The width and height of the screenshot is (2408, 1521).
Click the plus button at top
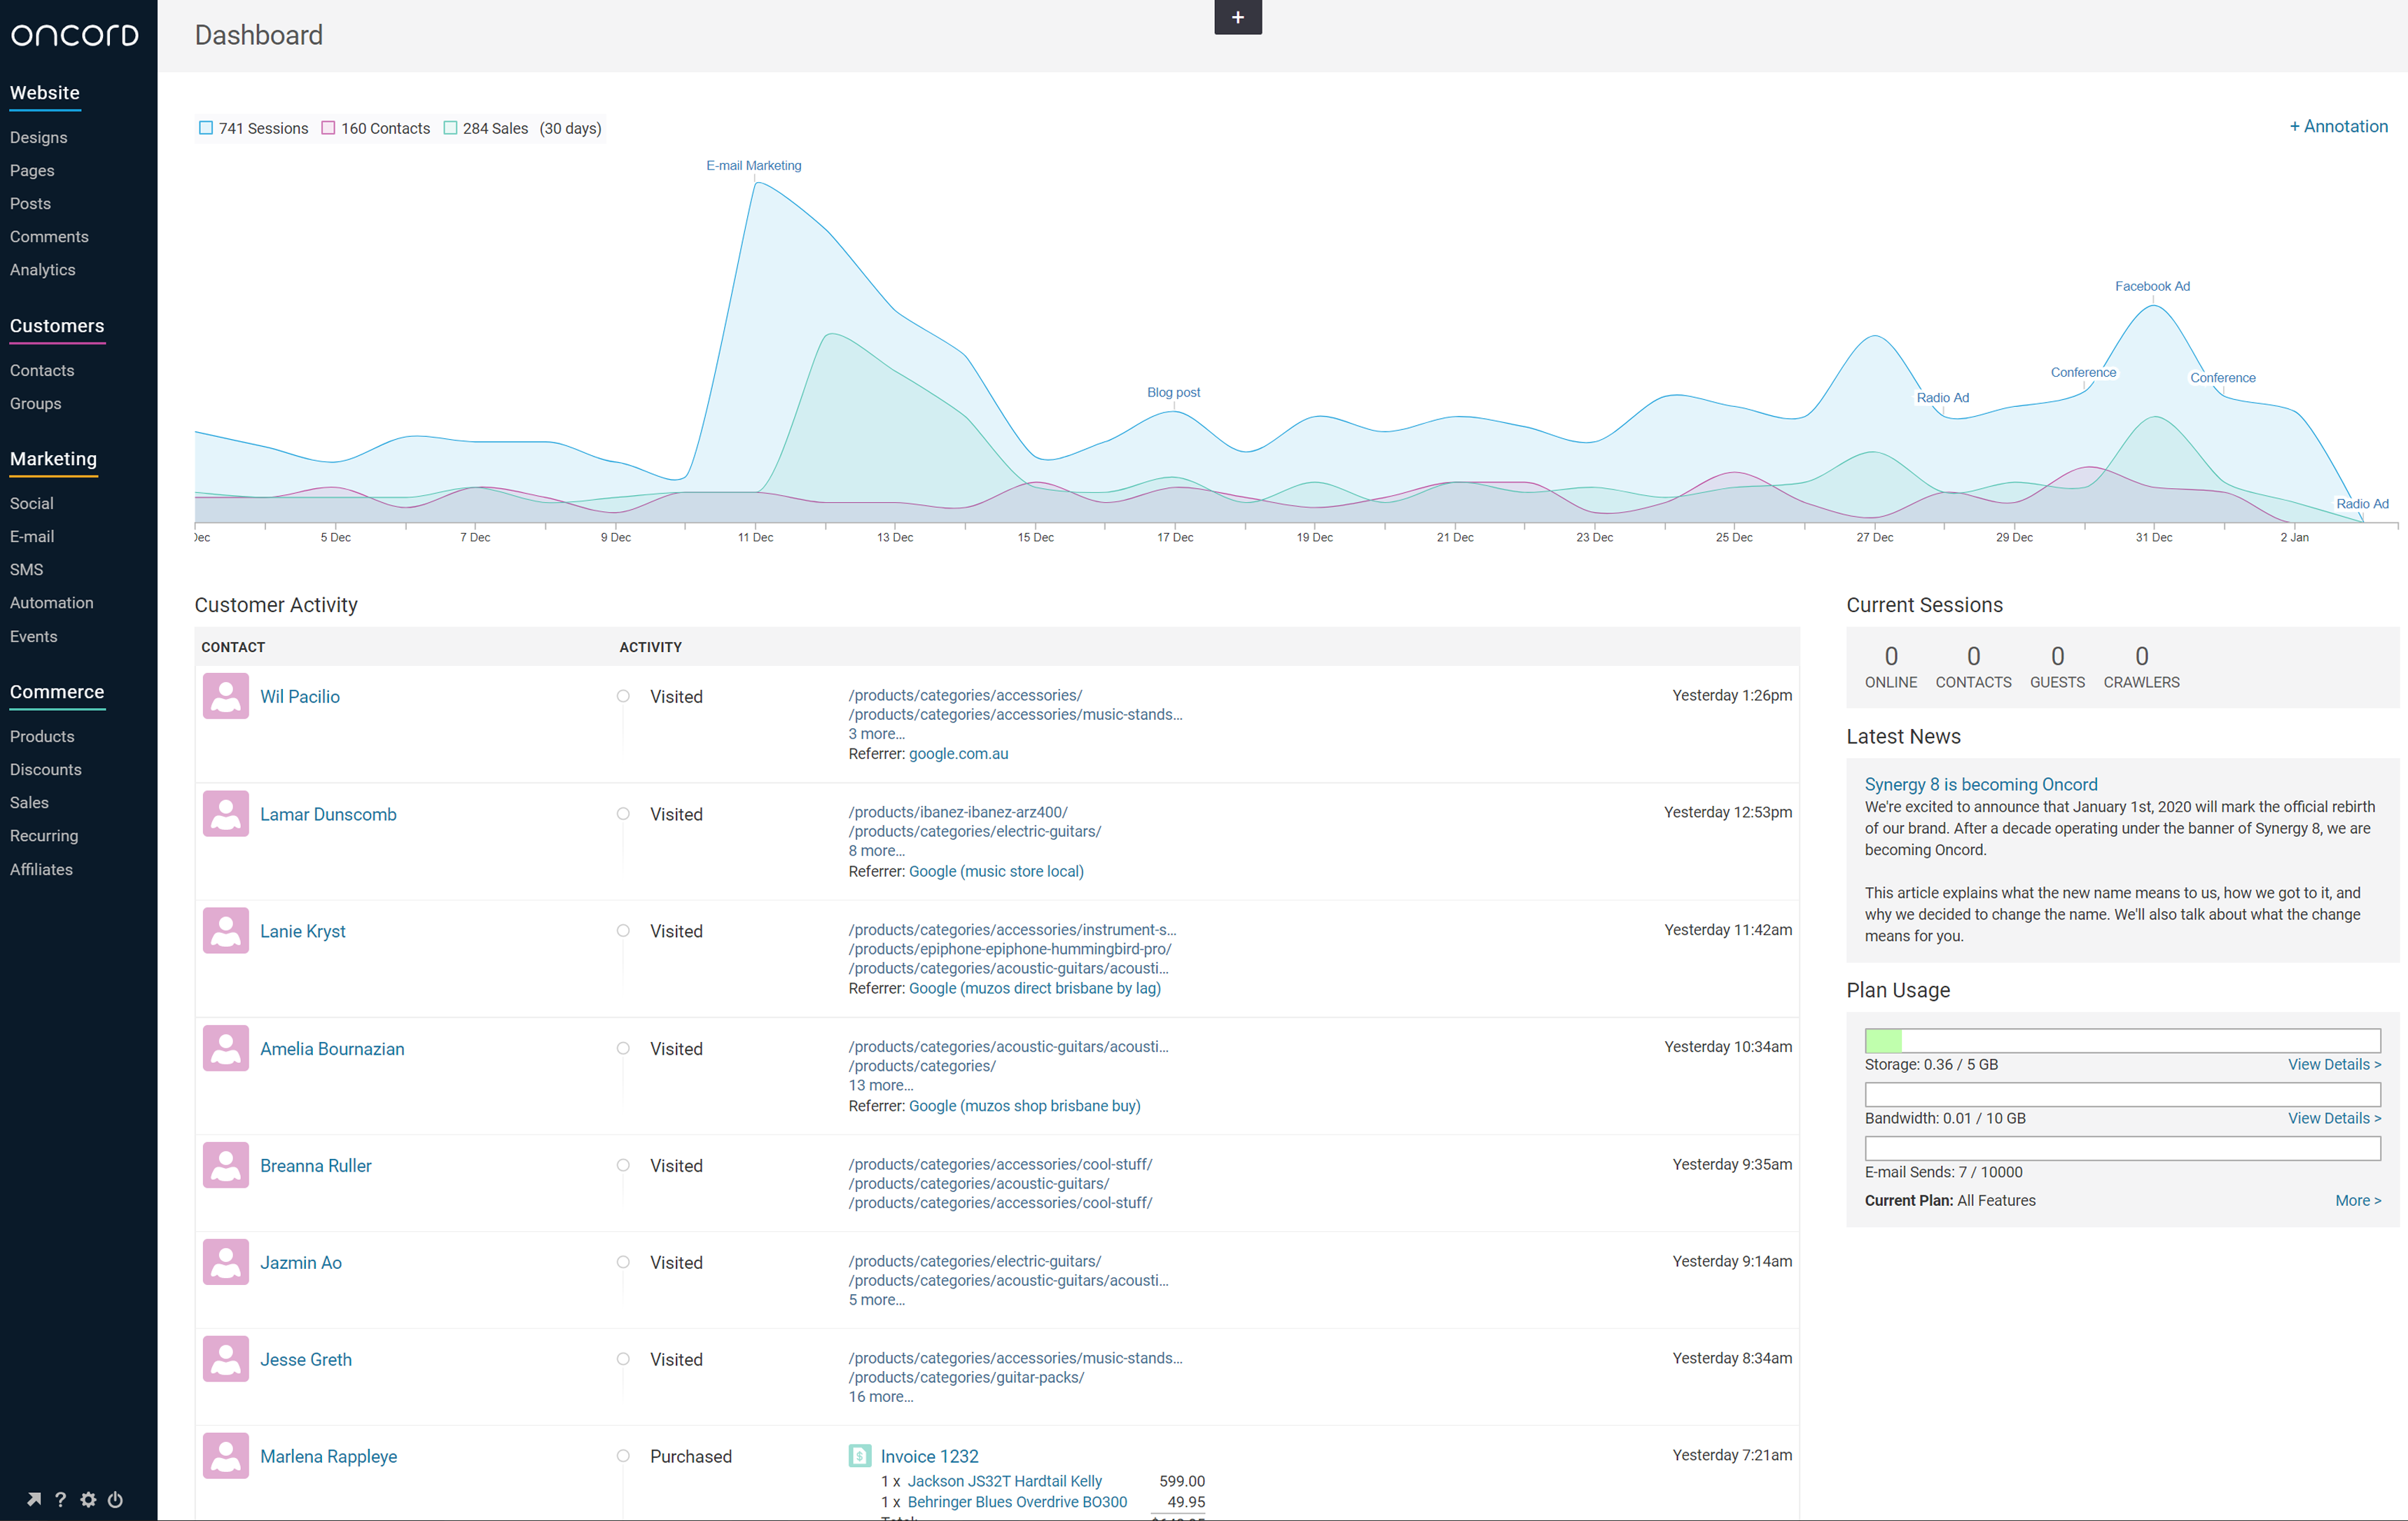(1237, 17)
